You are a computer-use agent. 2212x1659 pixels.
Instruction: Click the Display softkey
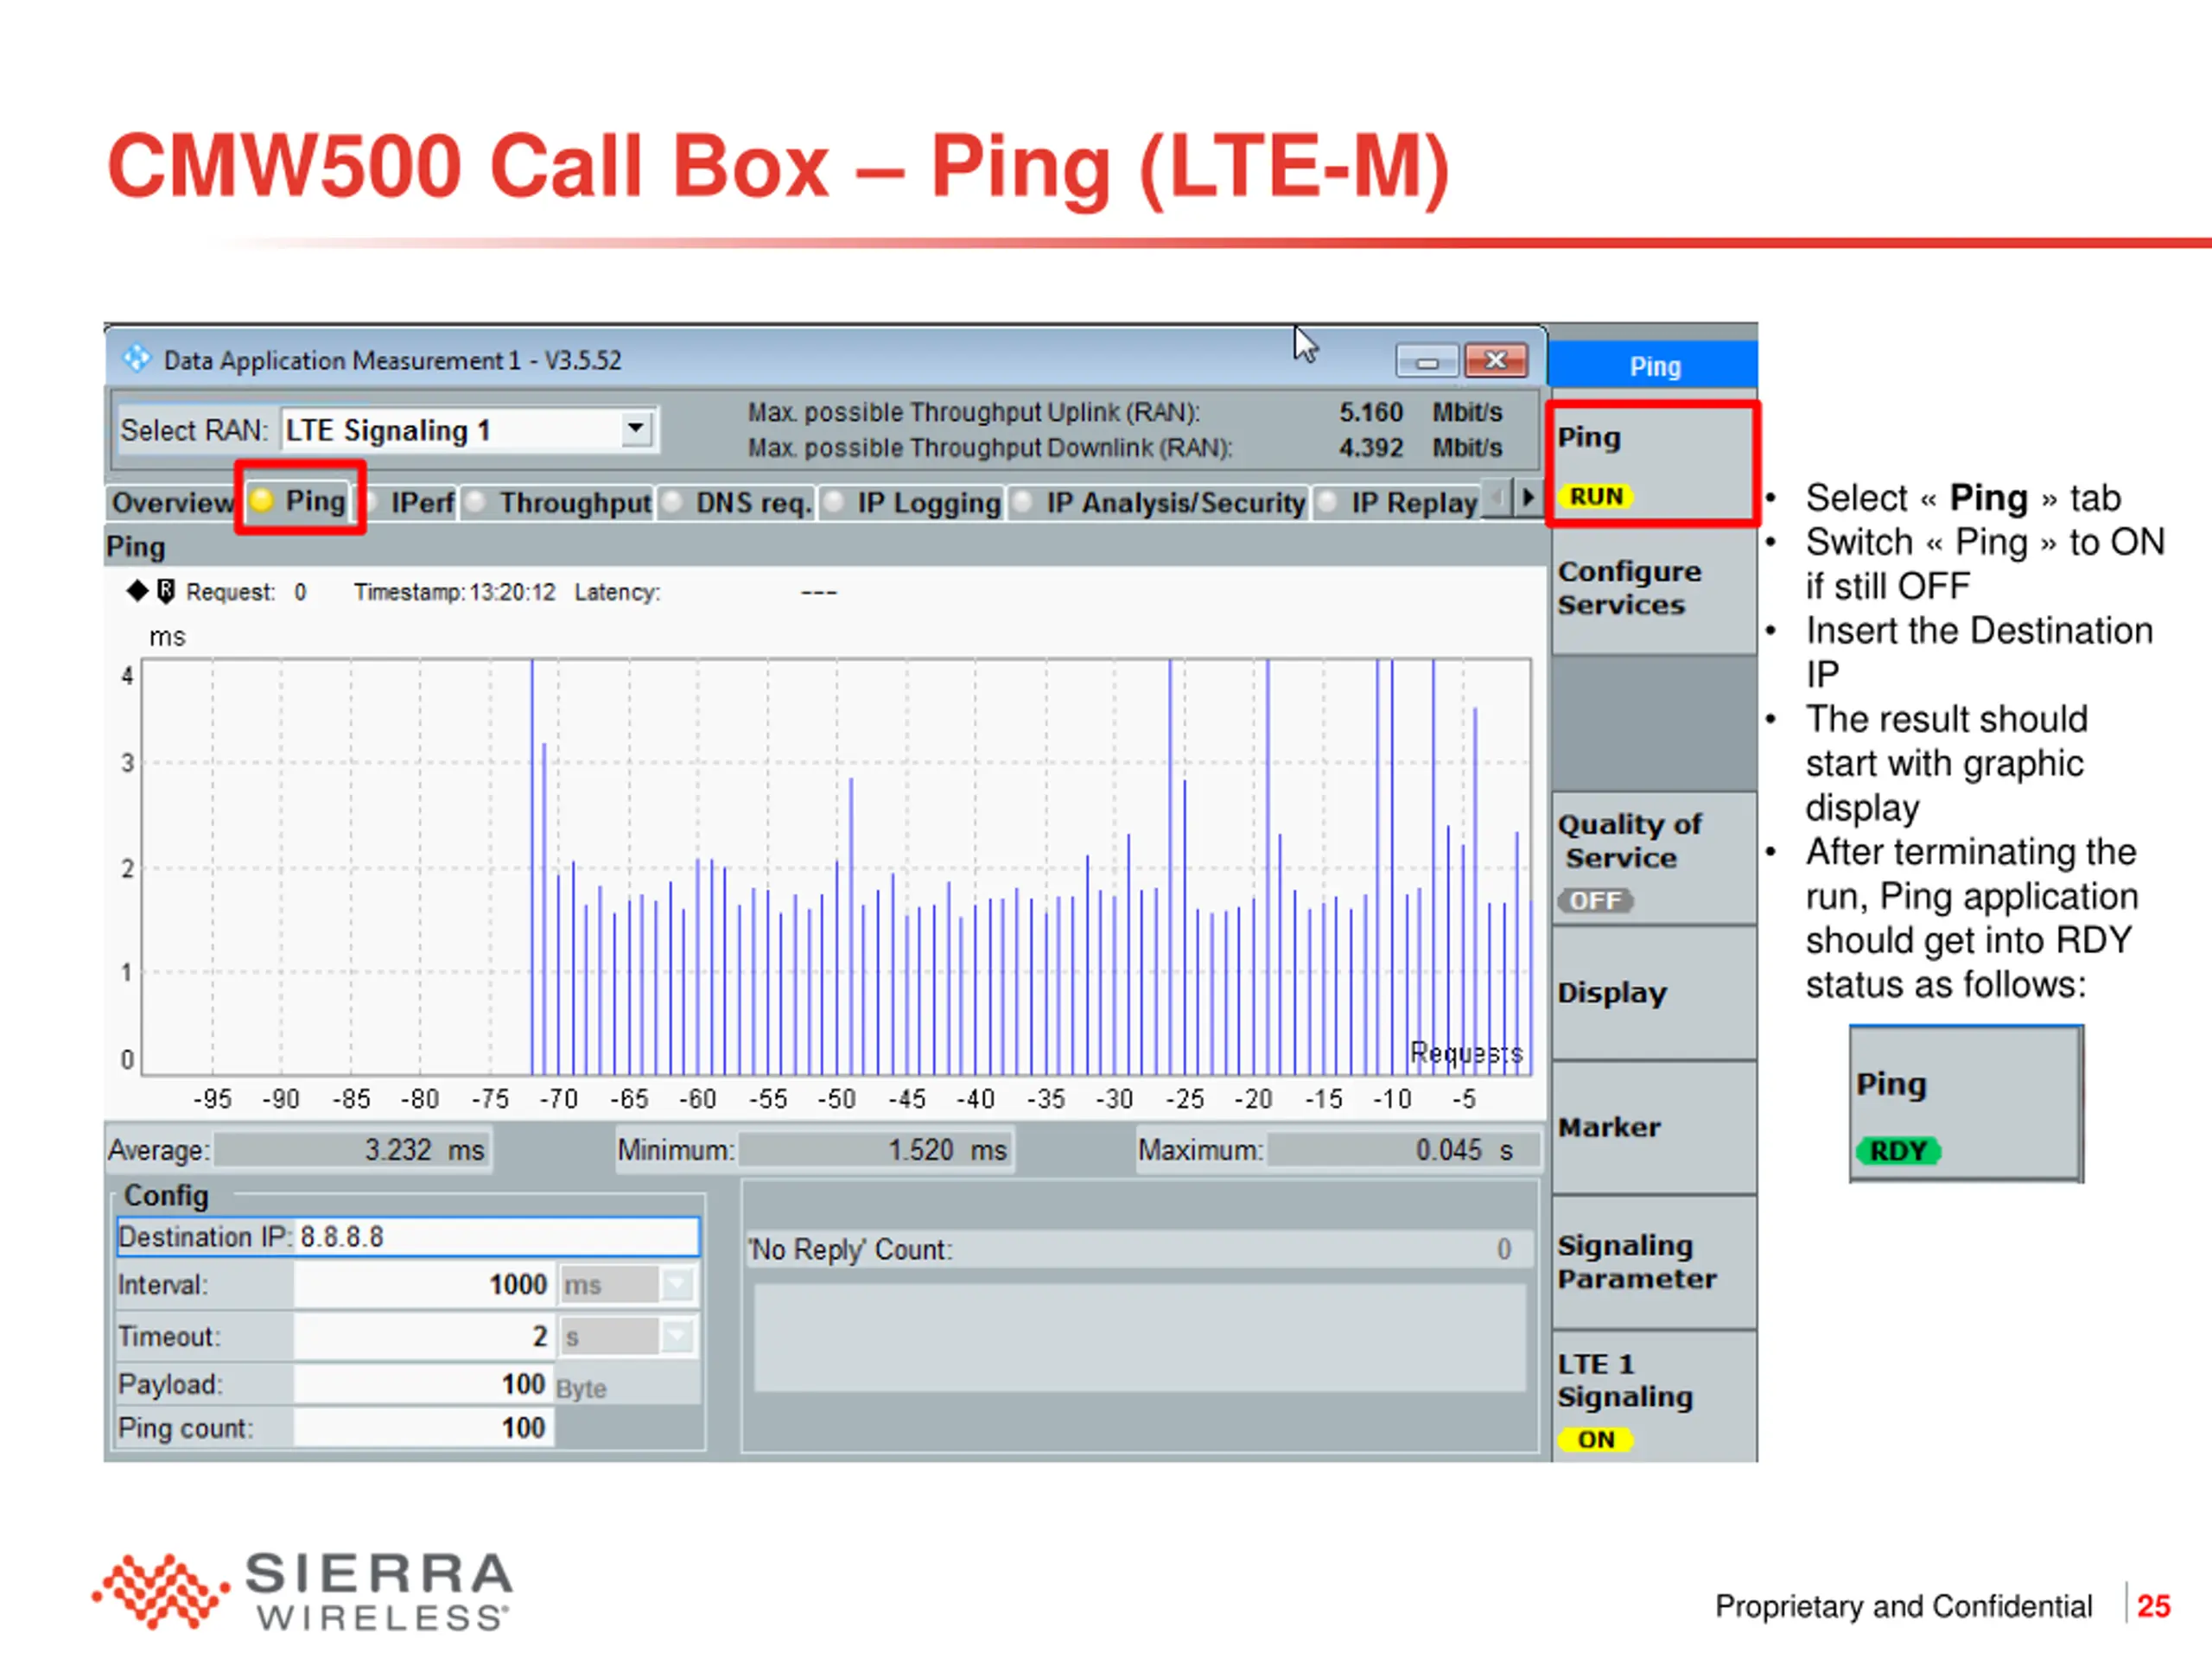click(1654, 992)
